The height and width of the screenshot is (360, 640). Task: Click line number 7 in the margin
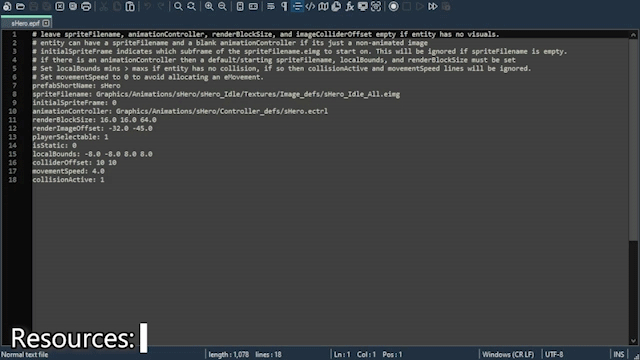click(x=15, y=86)
